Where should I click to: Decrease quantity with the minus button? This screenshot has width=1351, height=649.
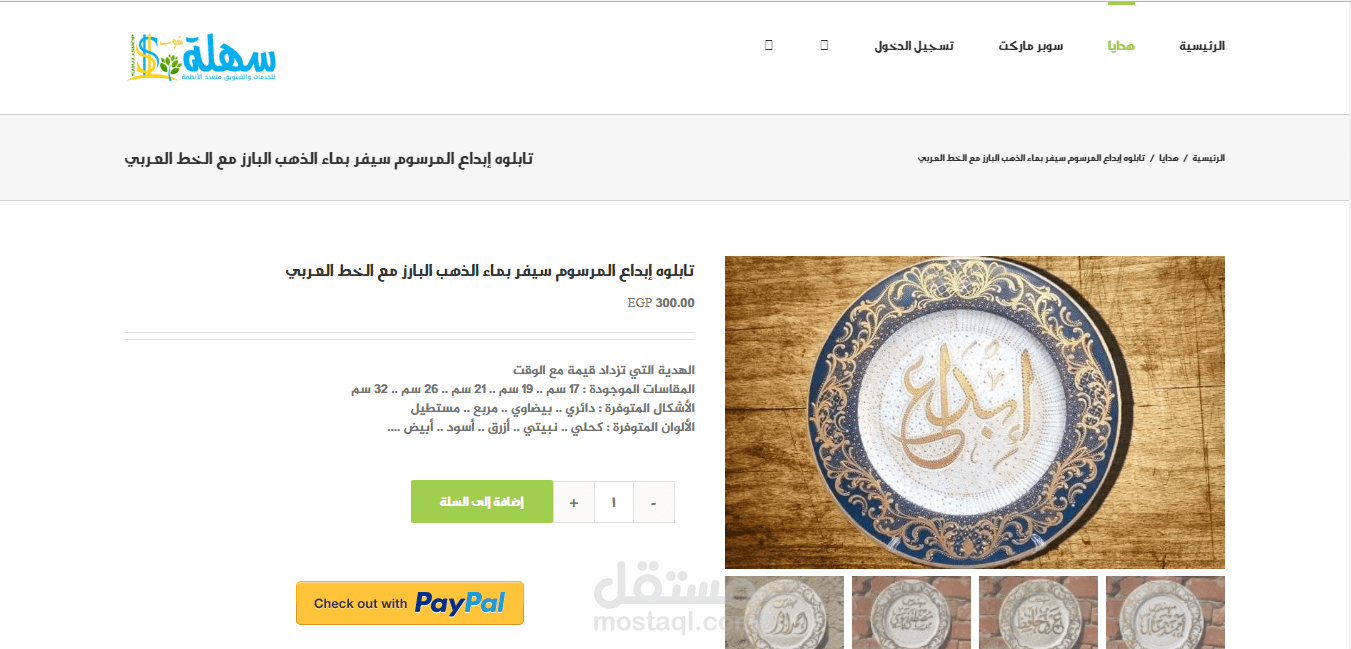pyautogui.click(x=654, y=502)
